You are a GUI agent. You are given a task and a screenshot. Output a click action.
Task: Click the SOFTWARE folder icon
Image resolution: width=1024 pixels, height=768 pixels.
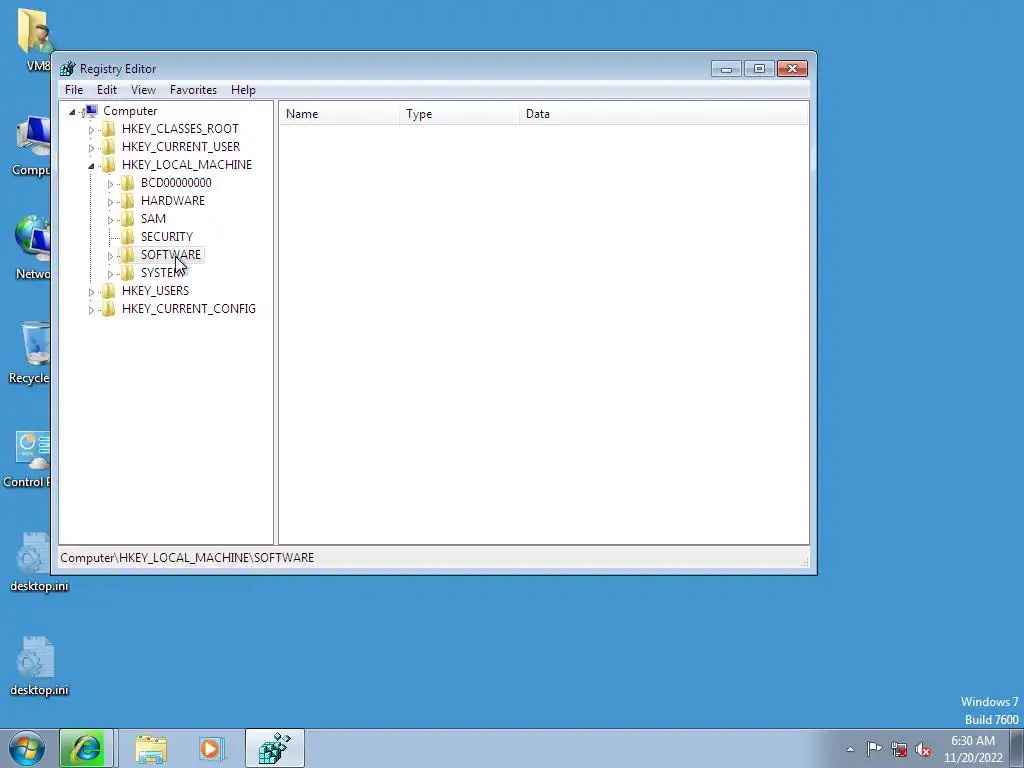127,255
